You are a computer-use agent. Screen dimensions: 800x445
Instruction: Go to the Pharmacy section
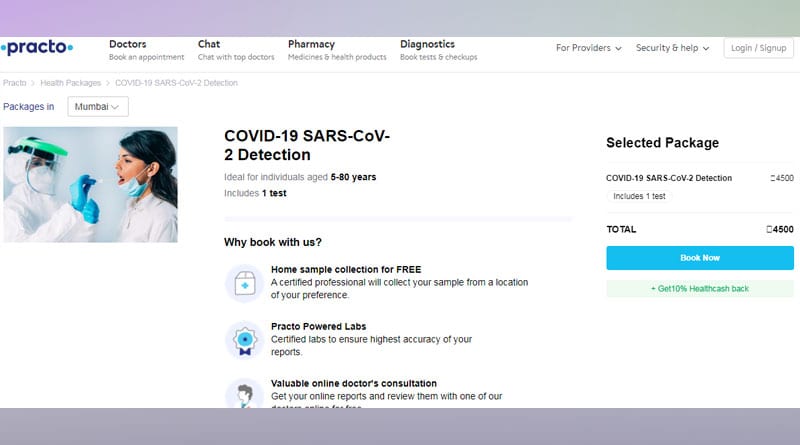pyautogui.click(x=337, y=50)
